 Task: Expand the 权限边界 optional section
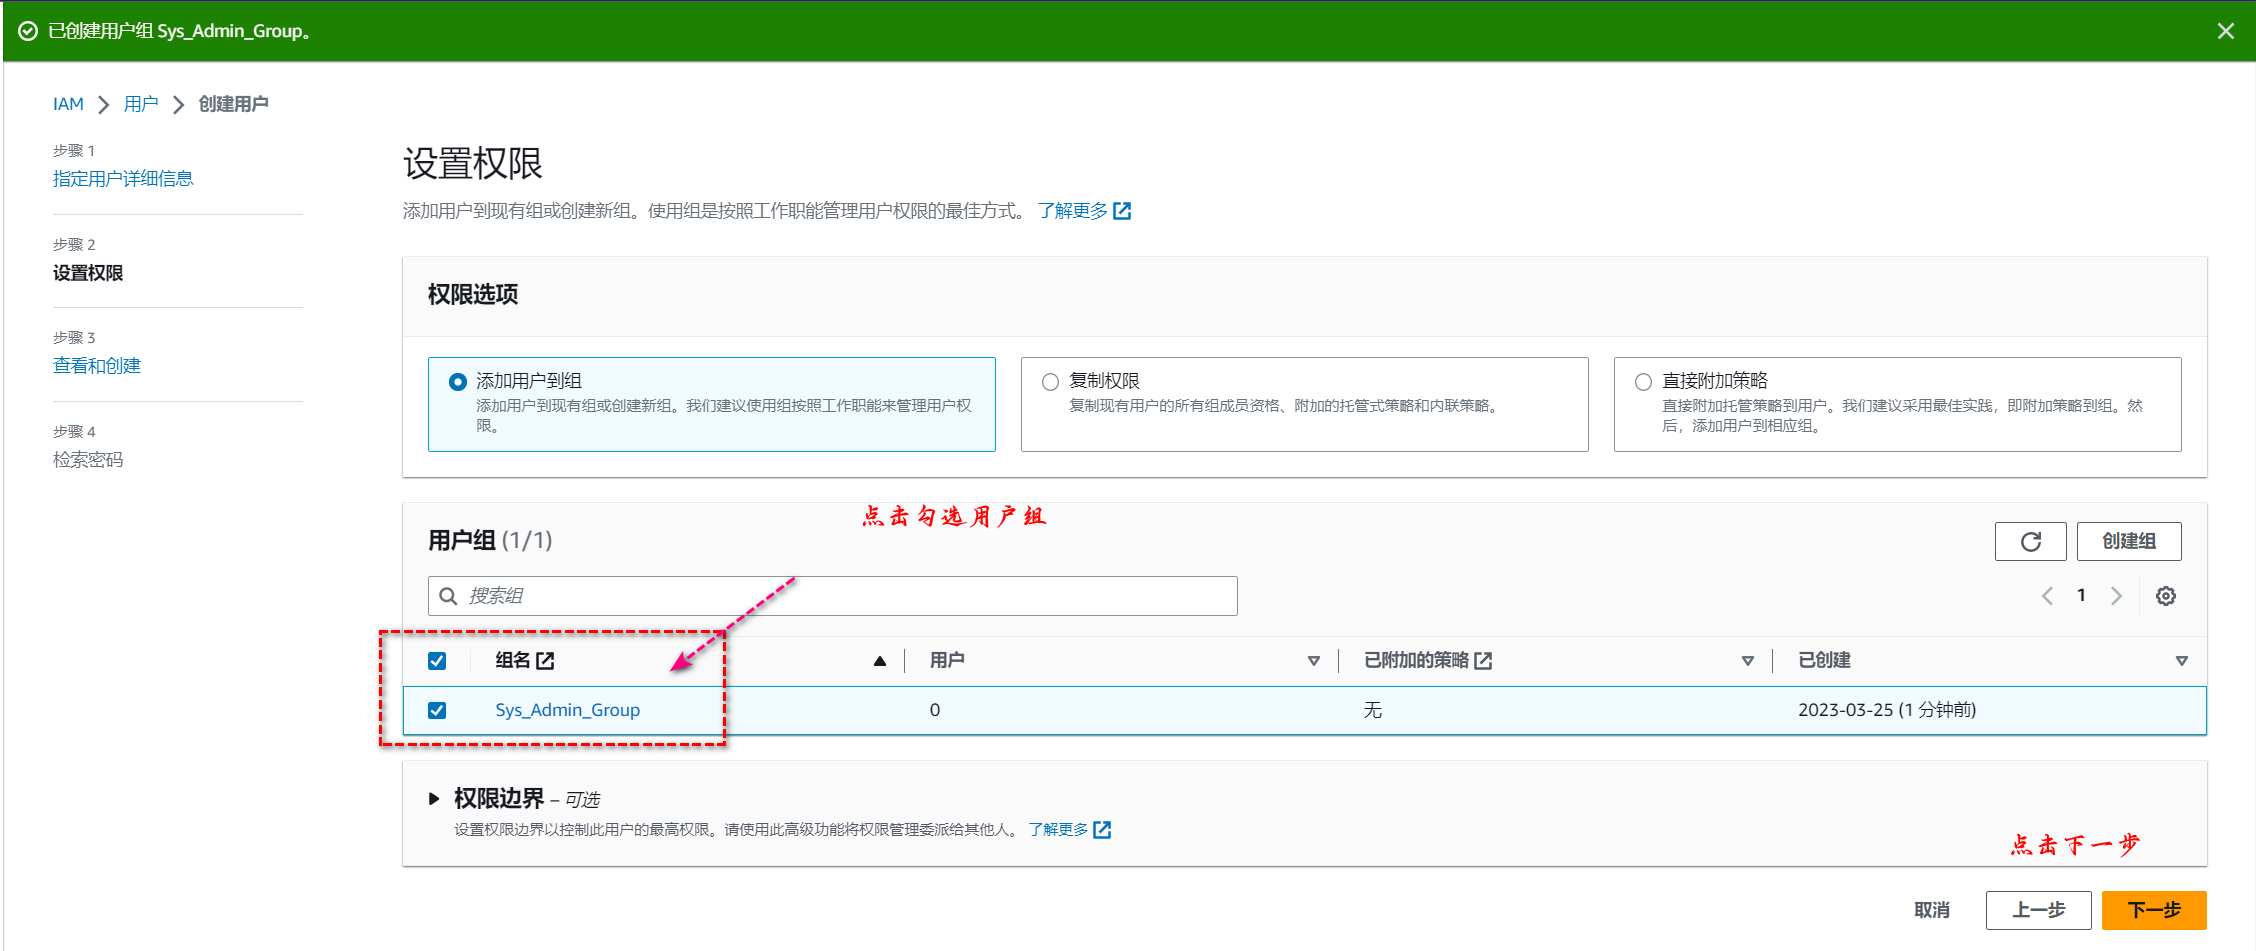(x=434, y=798)
